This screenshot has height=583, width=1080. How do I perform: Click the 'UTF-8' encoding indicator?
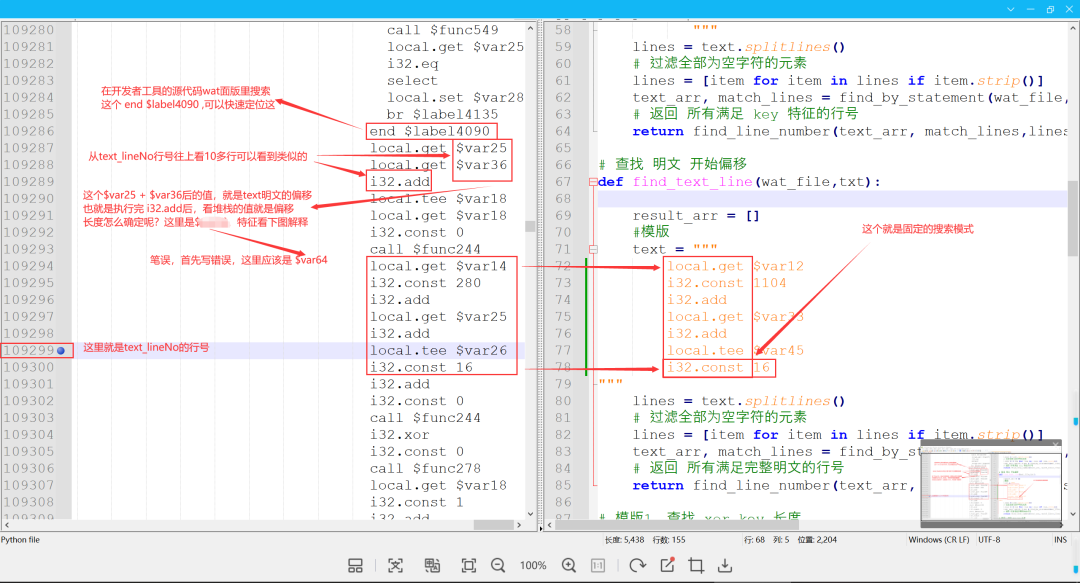pos(989,540)
